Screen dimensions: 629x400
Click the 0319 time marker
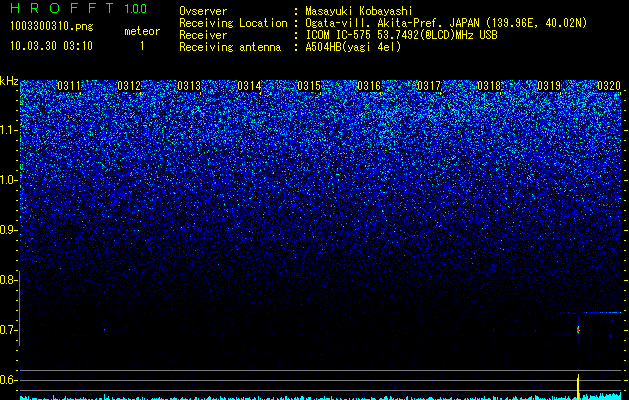(x=549, y=86)
